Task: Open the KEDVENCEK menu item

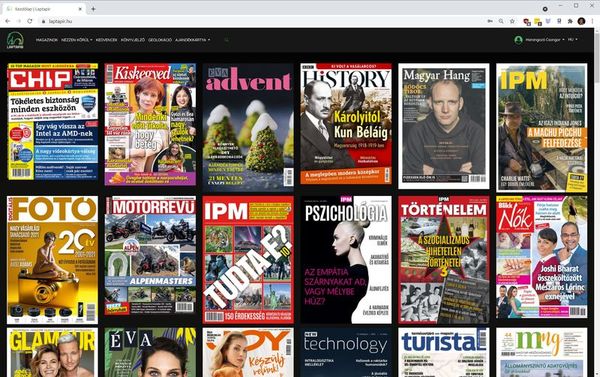Action: [x=106, y=40]
